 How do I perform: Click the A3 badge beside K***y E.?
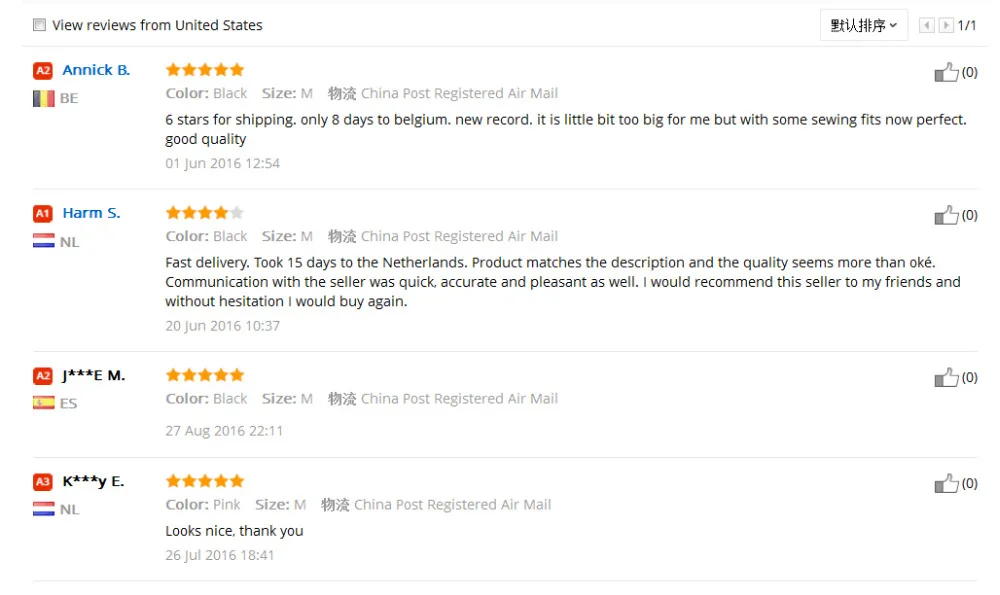[43, 482]
